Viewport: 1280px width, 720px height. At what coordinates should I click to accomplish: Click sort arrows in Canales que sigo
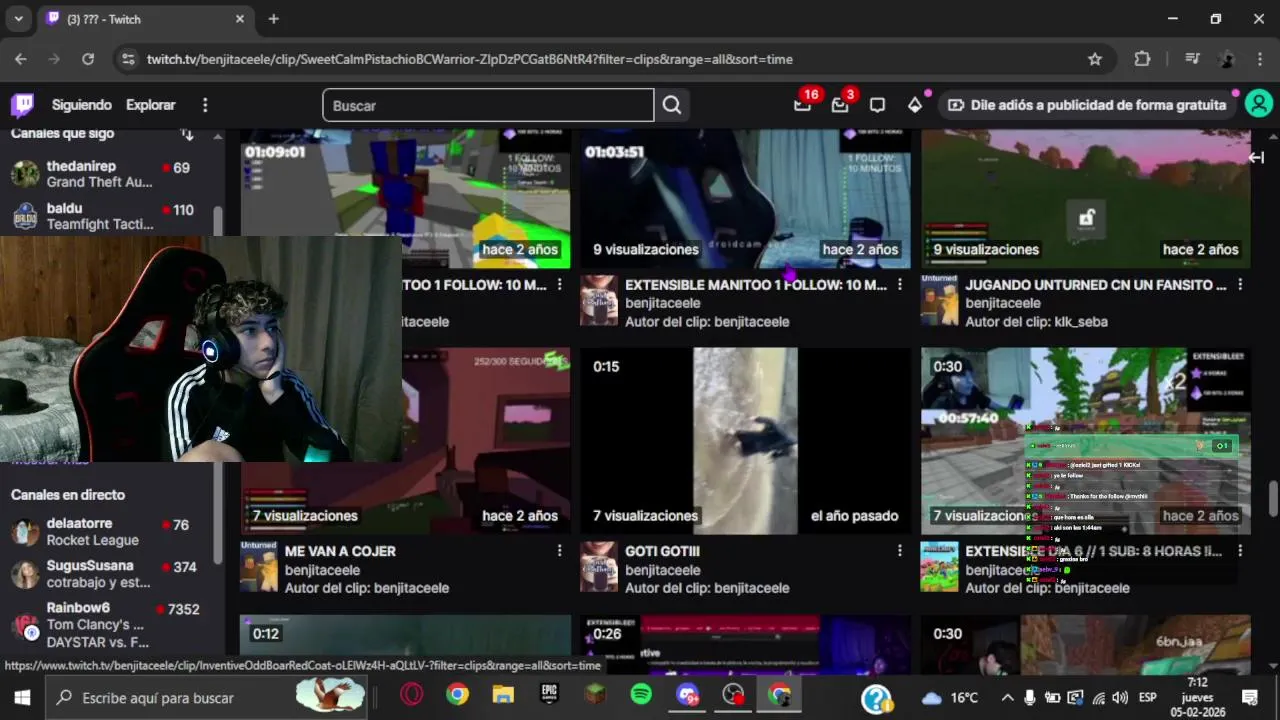tap(187, 133)
